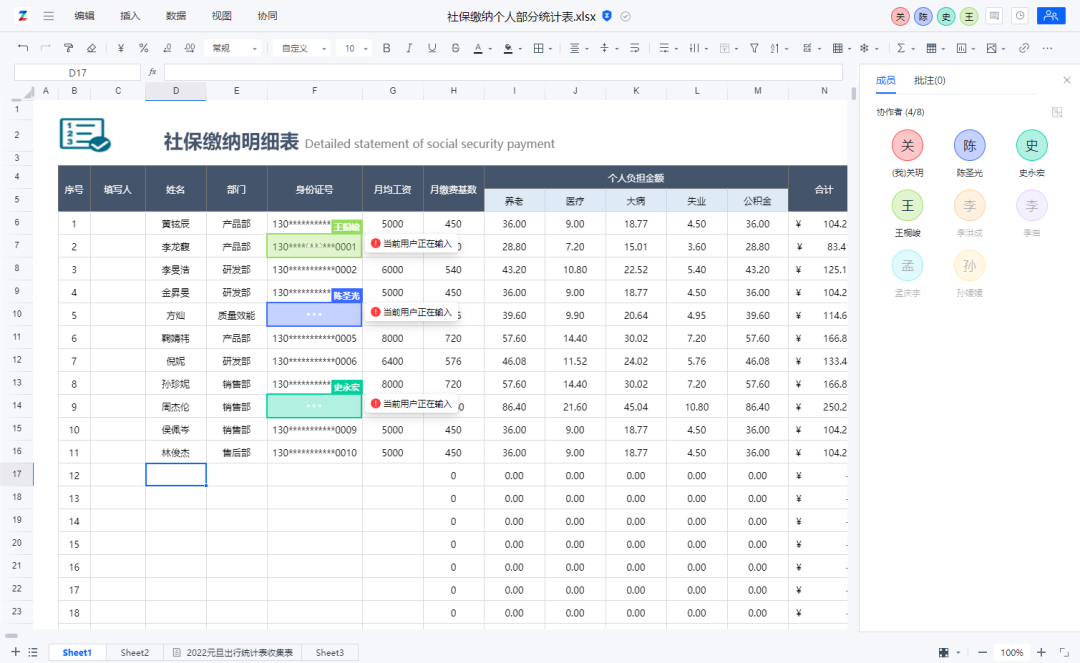1080x663 pixels.
Task: Click the expand icon beside 协作者 (4/8)
Action: point(1057,112)
